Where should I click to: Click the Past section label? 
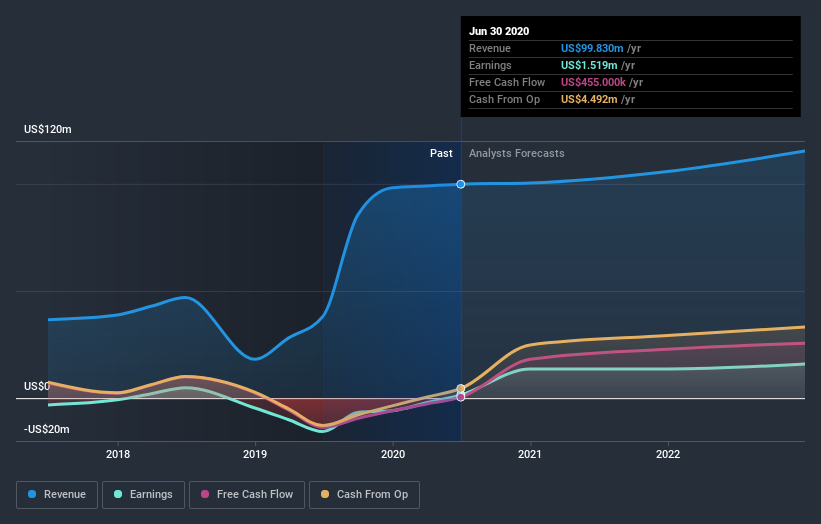(x=441, y=153)
